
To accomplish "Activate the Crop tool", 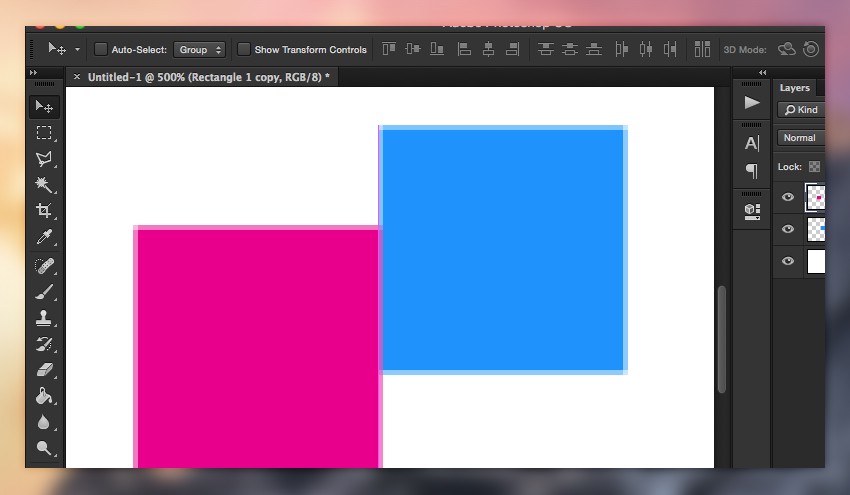I will pos(44,211).
